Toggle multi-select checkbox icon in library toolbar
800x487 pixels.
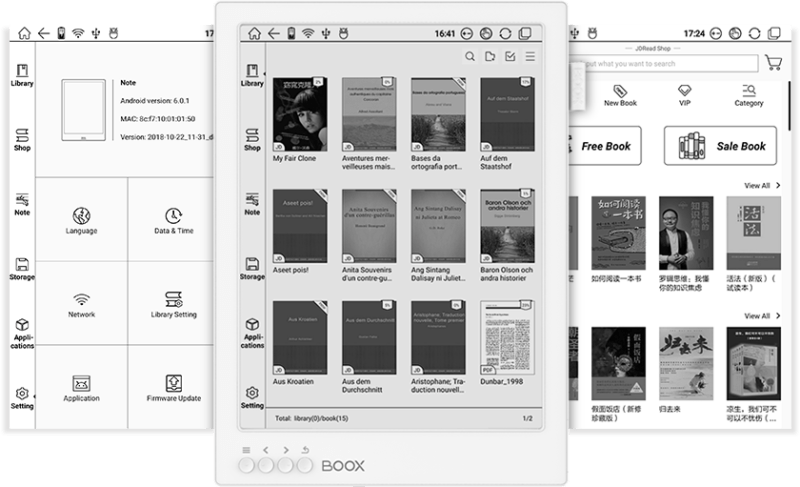click(510, 57)
